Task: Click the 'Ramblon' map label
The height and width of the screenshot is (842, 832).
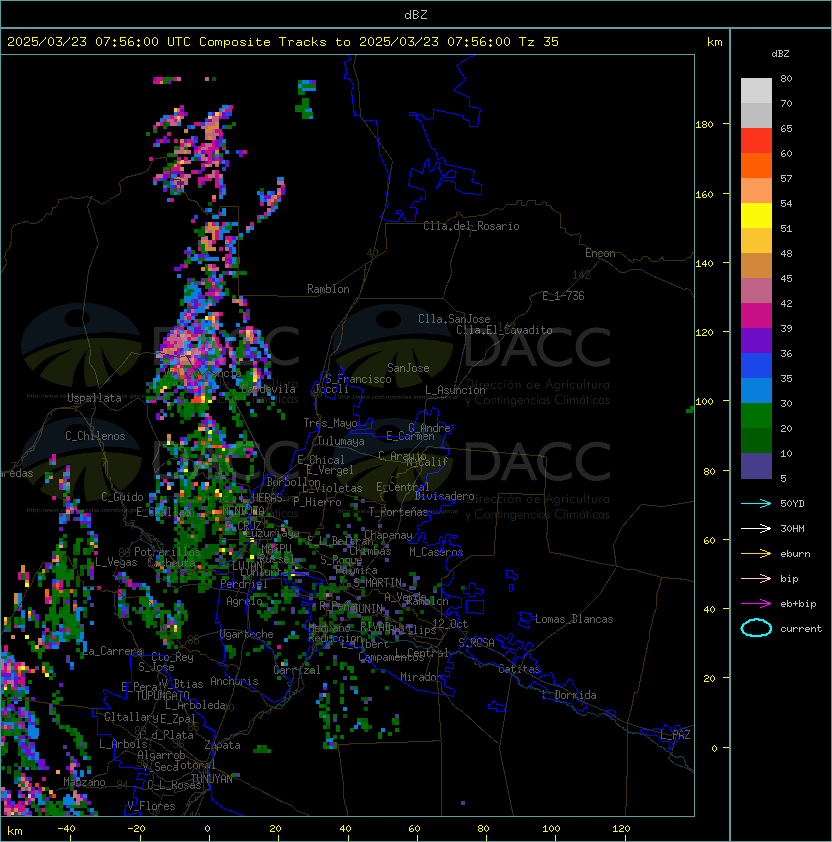Action: pos(328,289)
